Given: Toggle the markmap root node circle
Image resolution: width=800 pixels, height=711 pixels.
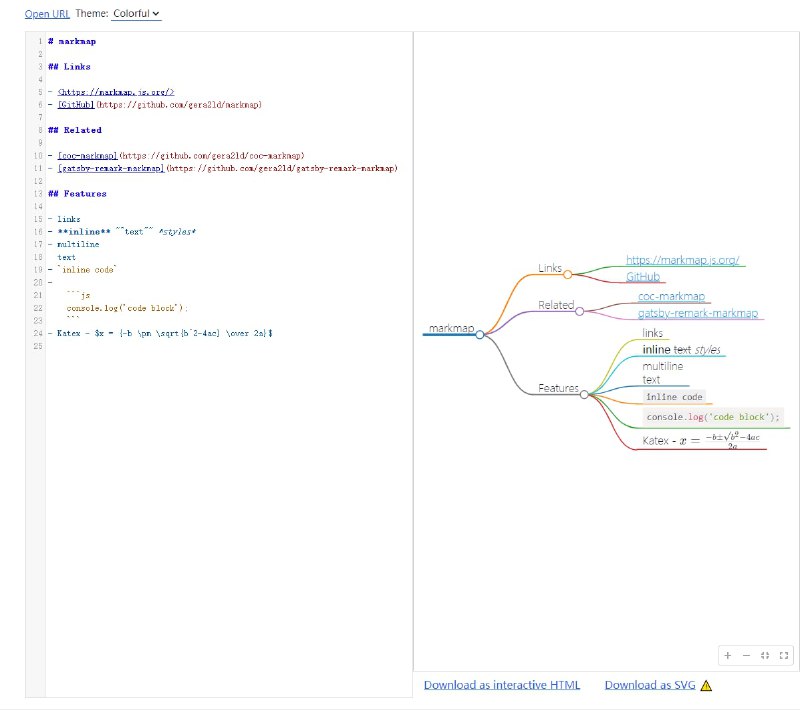Looking at the screenshot, I should pos(480,335).
